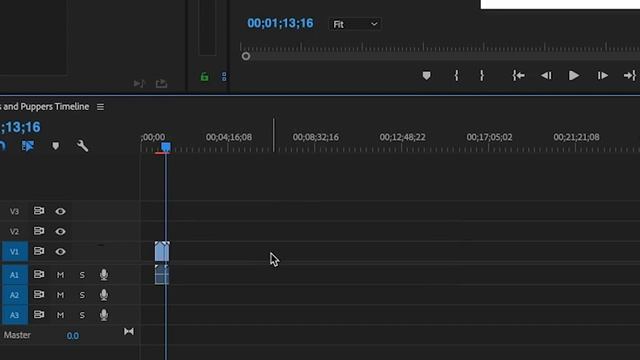Click the 00;04;16;08 ruler mark
Screen dimensions: 640x360
pyautogui.click(x=229, y=137)
